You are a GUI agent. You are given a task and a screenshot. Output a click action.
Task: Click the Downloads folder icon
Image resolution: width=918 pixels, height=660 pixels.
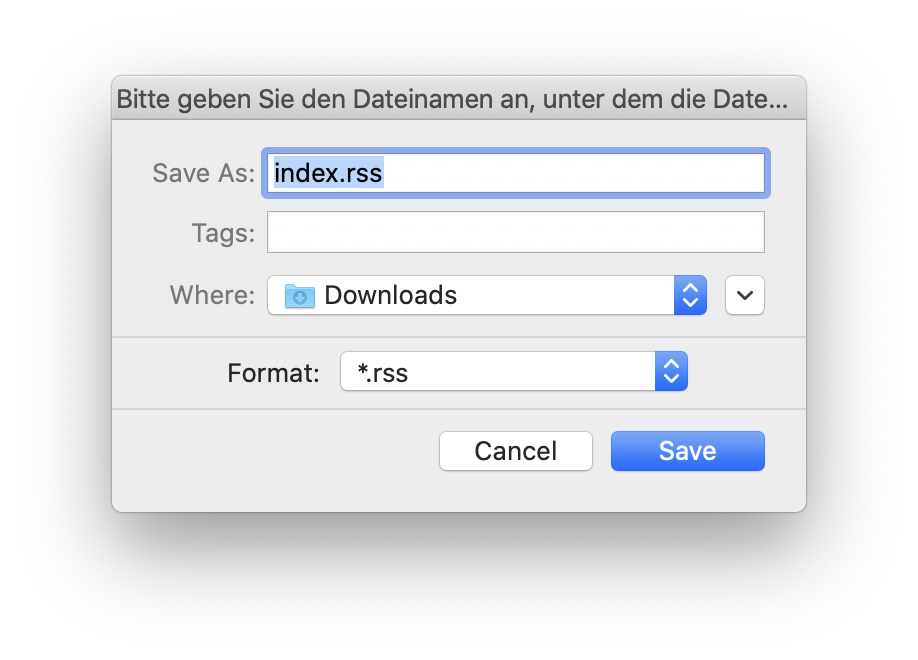[299, 296]
